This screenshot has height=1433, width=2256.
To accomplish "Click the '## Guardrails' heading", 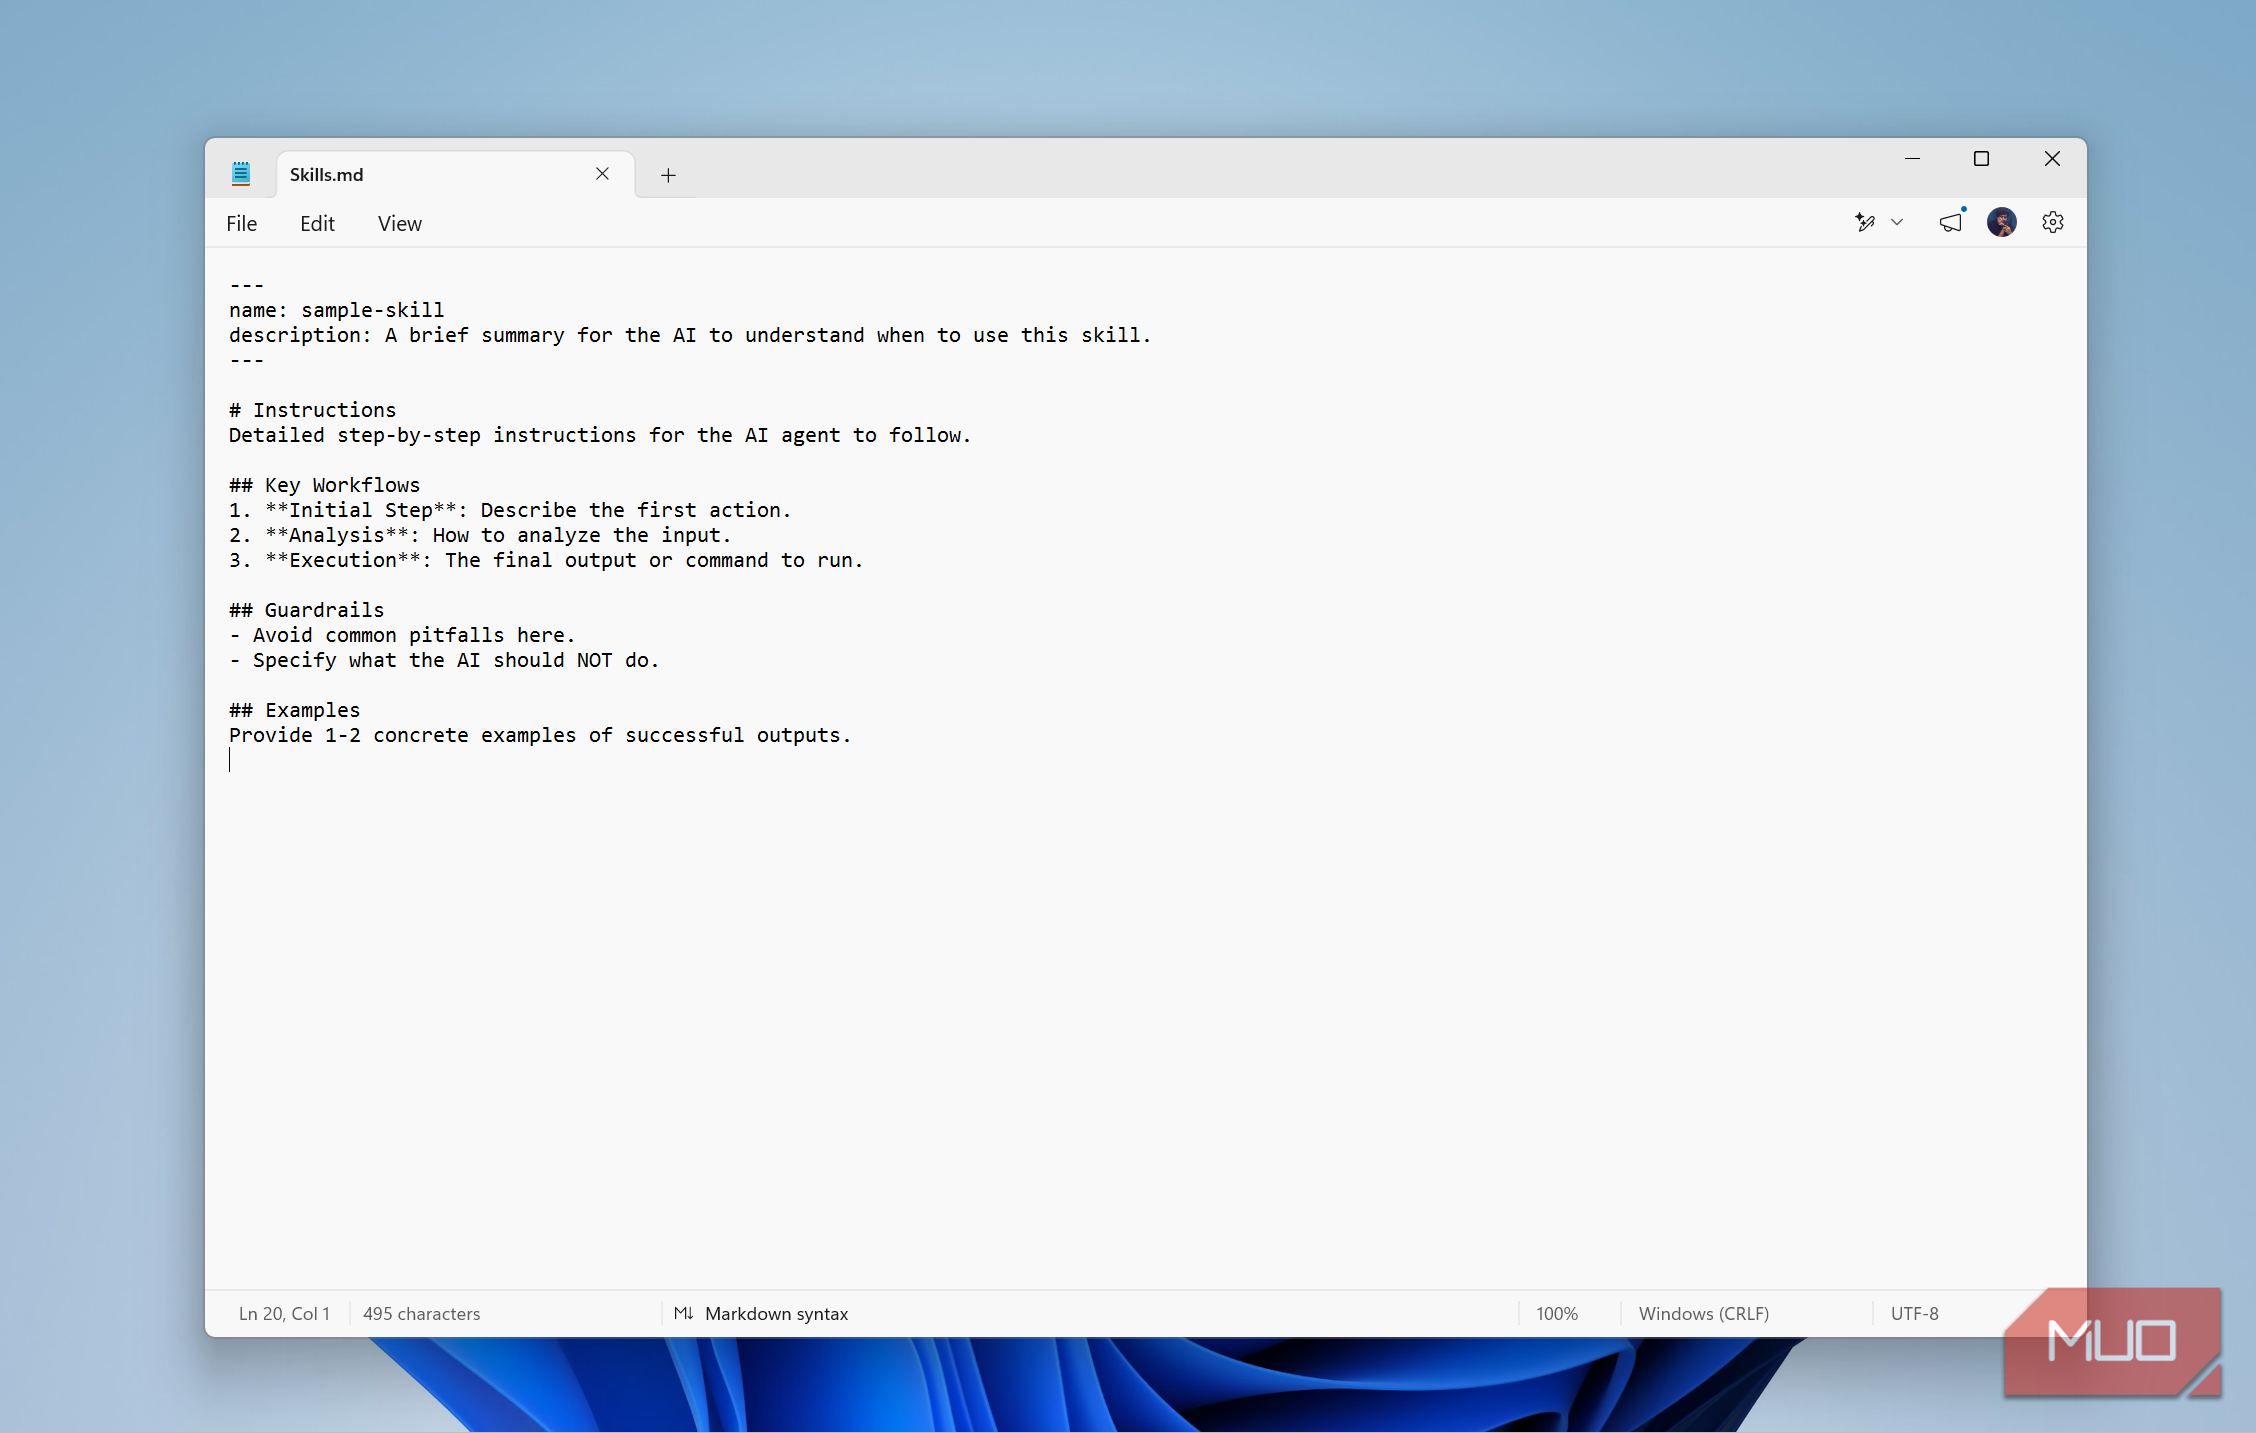I will point(306,610).
